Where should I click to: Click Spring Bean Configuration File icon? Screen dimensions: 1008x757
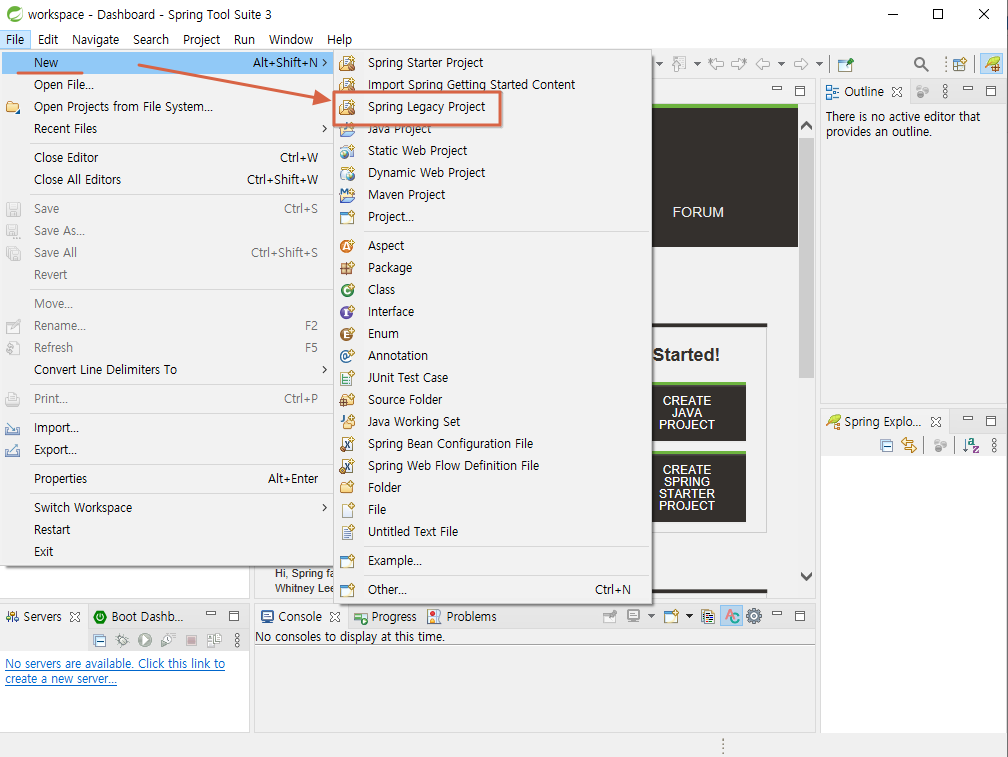point(347,443)
